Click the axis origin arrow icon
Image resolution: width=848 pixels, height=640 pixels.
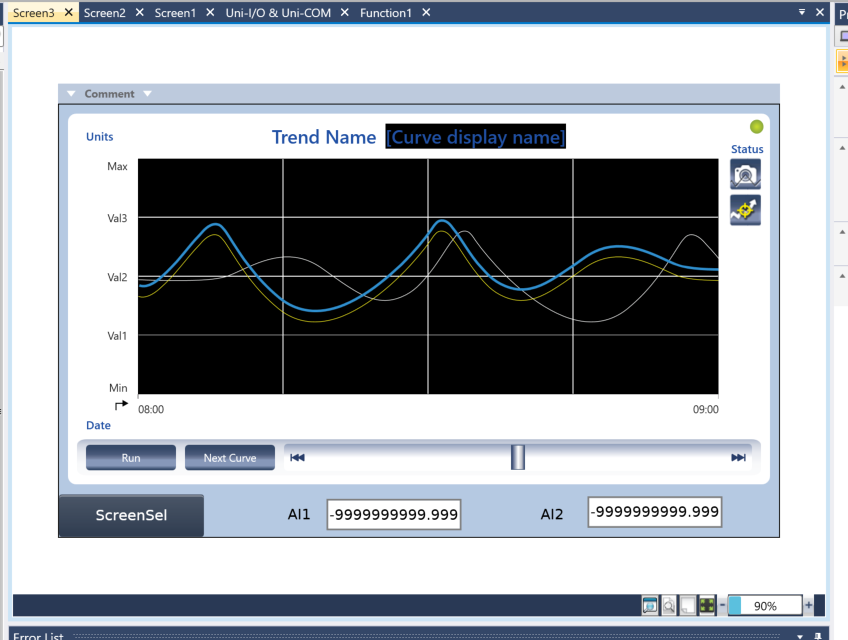click(121, 405)
